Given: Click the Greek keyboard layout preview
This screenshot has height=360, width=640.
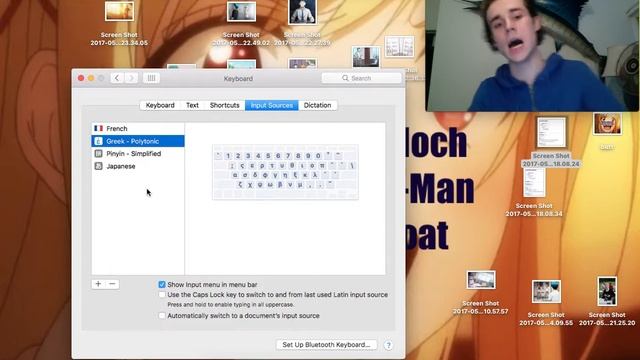Looking at the screenshot, I should coord(285,172).
